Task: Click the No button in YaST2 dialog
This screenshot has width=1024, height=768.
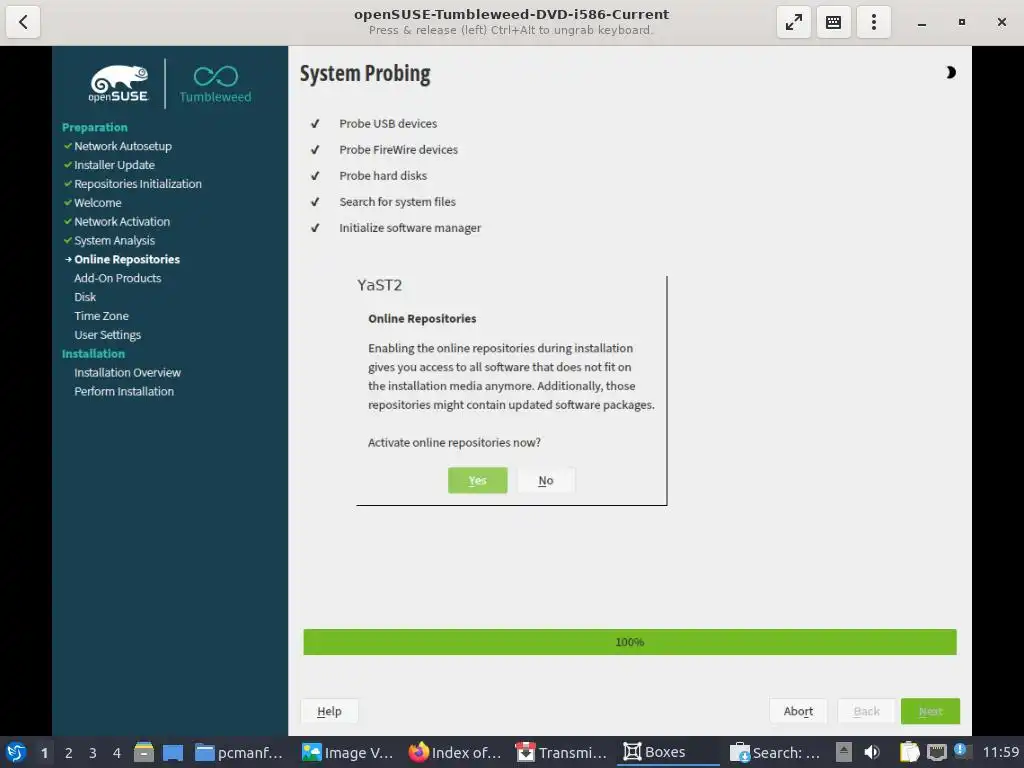Action: (546, 480)
